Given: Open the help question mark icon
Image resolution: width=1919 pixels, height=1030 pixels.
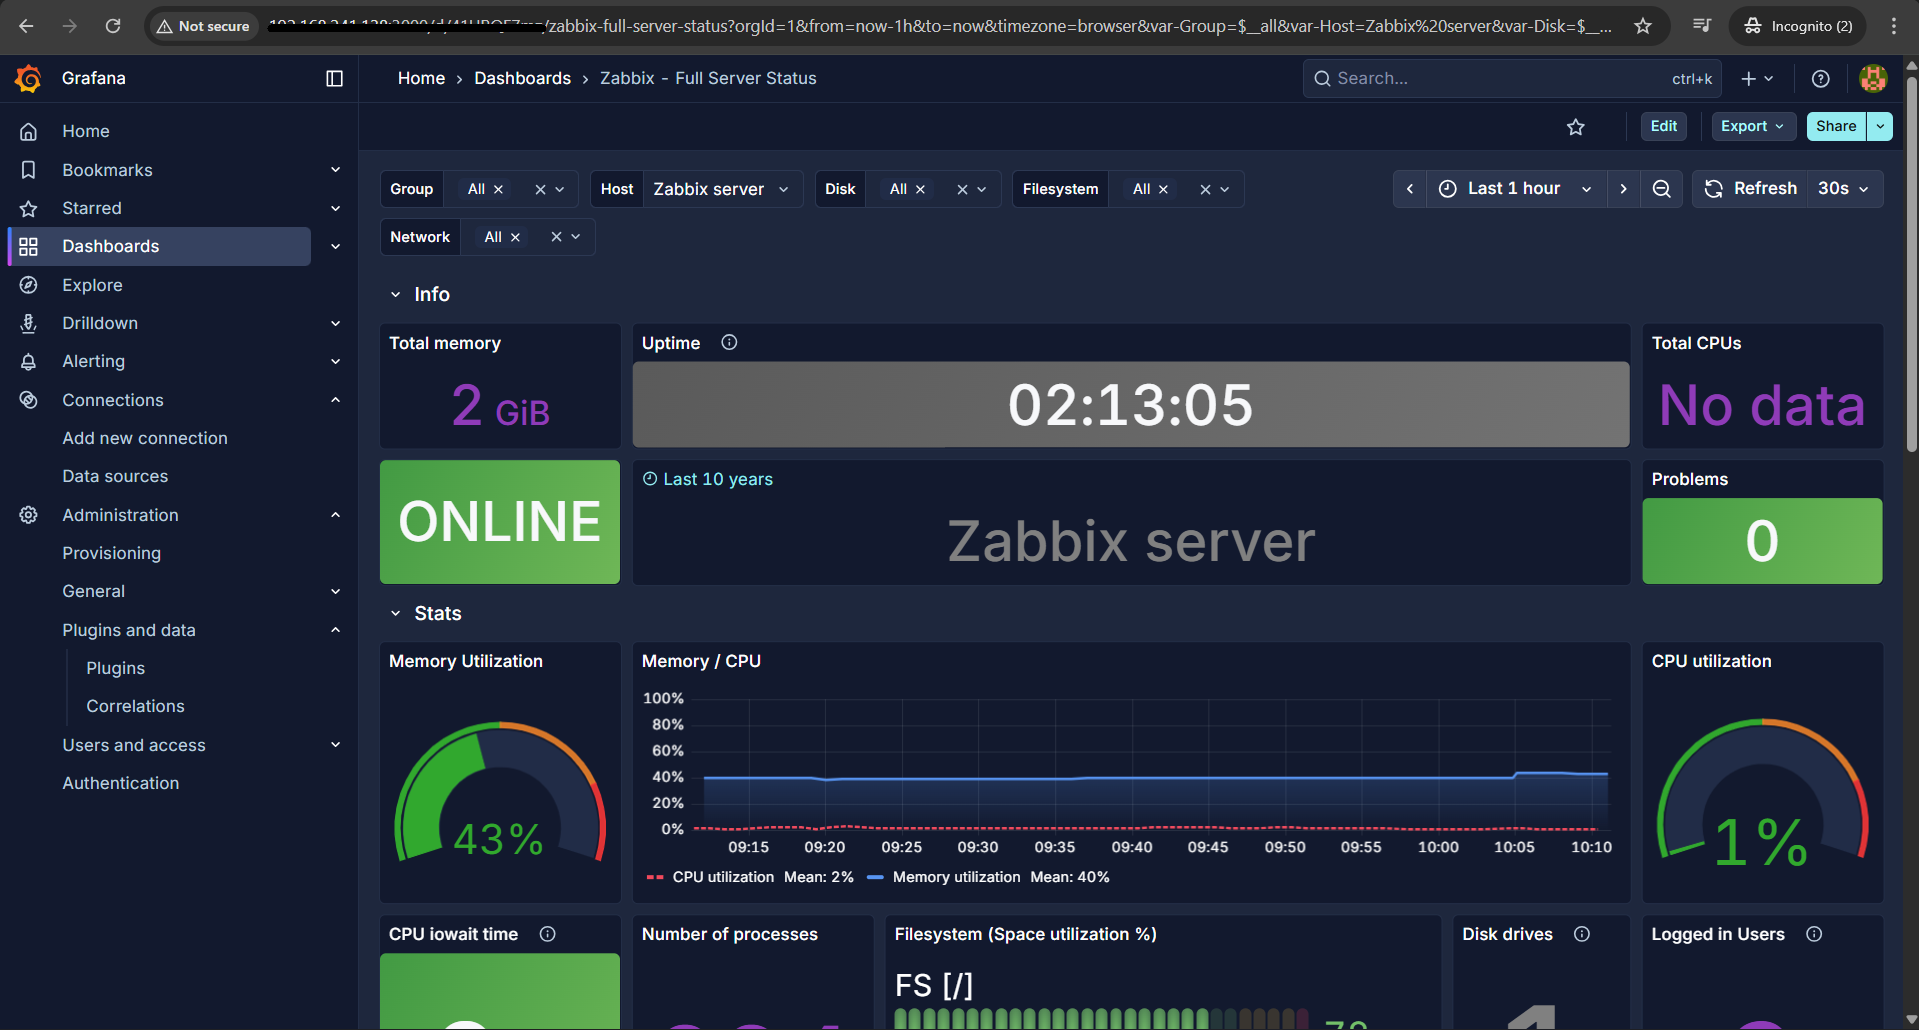Looking at the screenshot, I should 1820,78.
